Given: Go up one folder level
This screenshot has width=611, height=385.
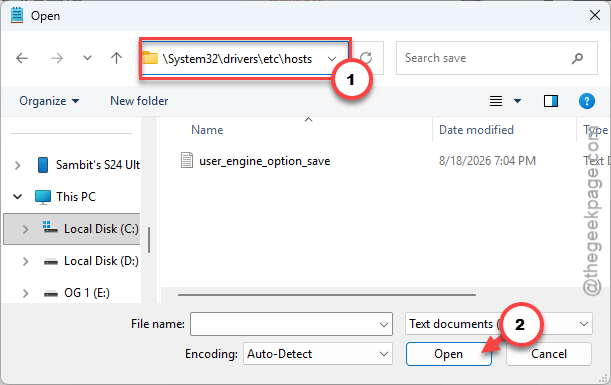Looking at the screenshot, I should click(x=116, y=58).
